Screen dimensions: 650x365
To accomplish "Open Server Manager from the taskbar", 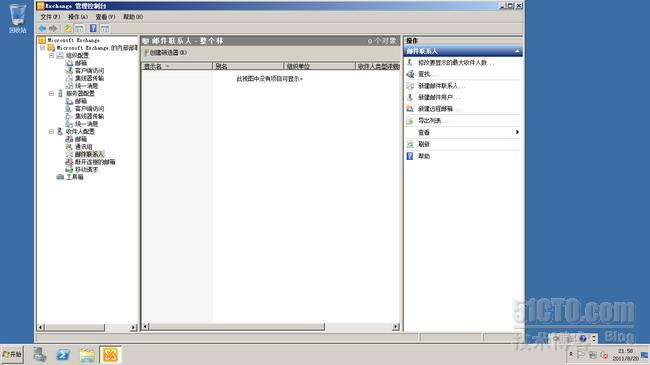I will click(x=39, y=355).
